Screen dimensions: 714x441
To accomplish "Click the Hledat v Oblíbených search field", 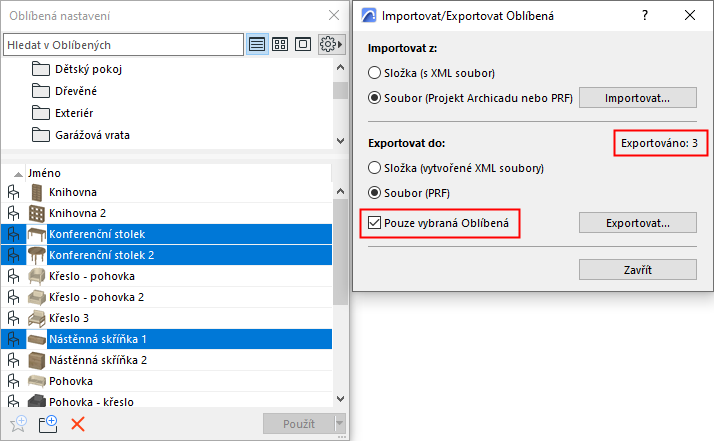I will (123, 45).
